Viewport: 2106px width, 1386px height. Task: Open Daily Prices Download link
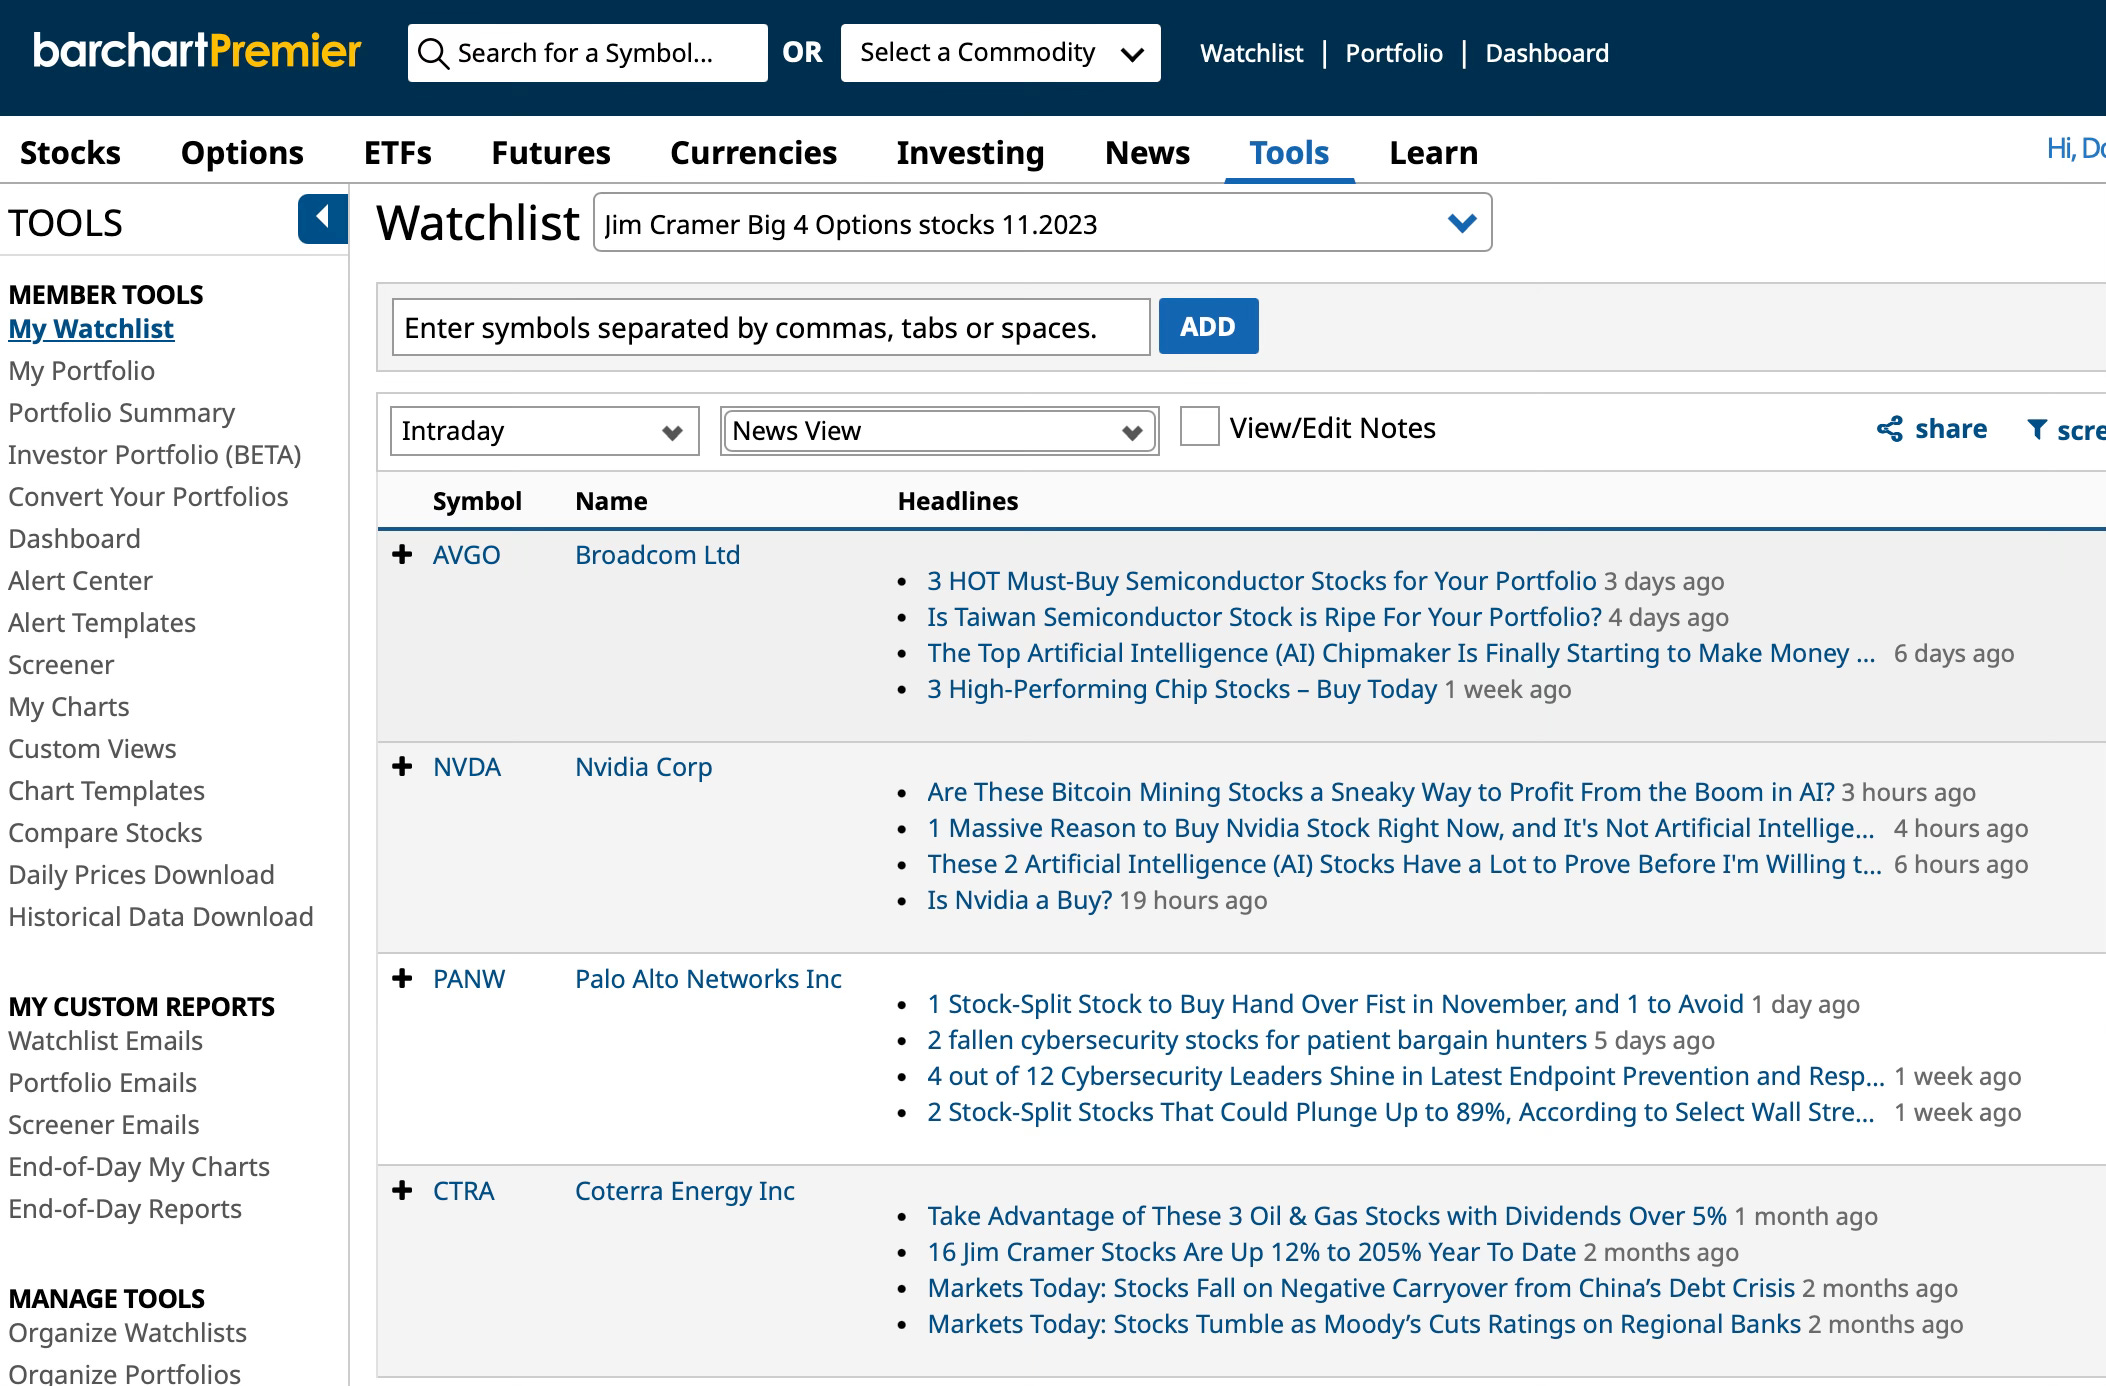pos(141,875)
